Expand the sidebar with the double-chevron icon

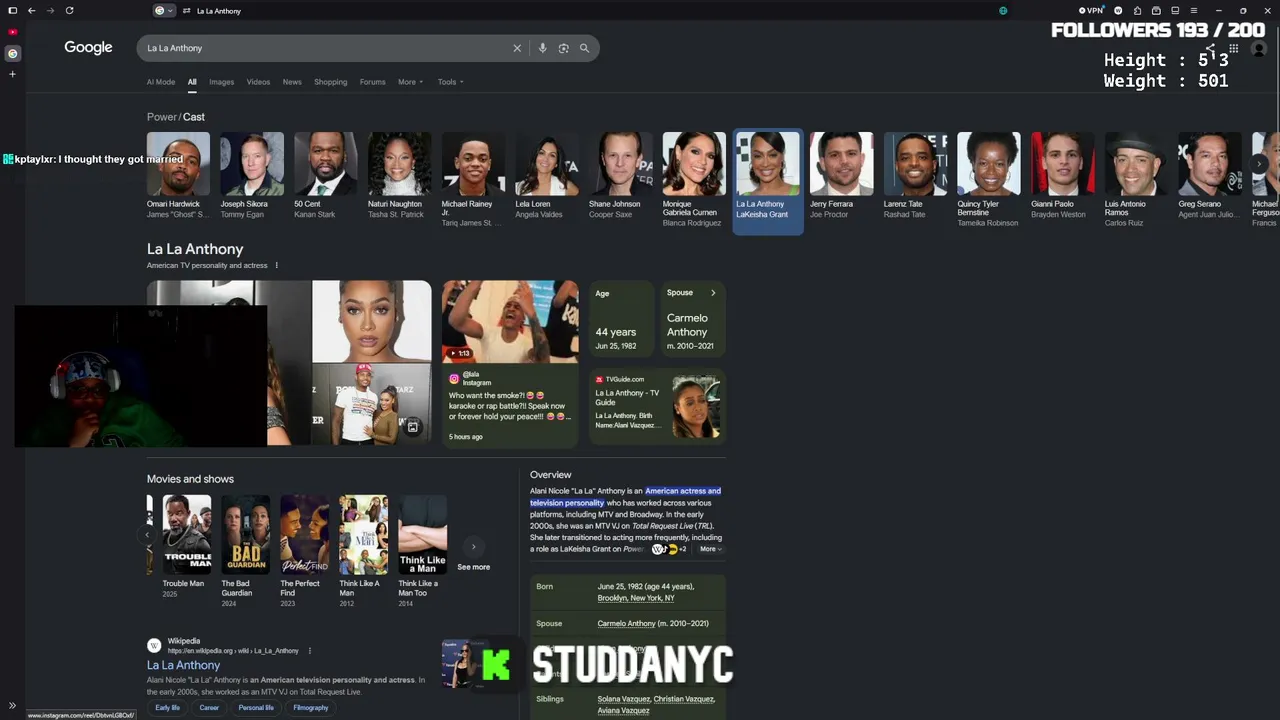click(12, 706)
